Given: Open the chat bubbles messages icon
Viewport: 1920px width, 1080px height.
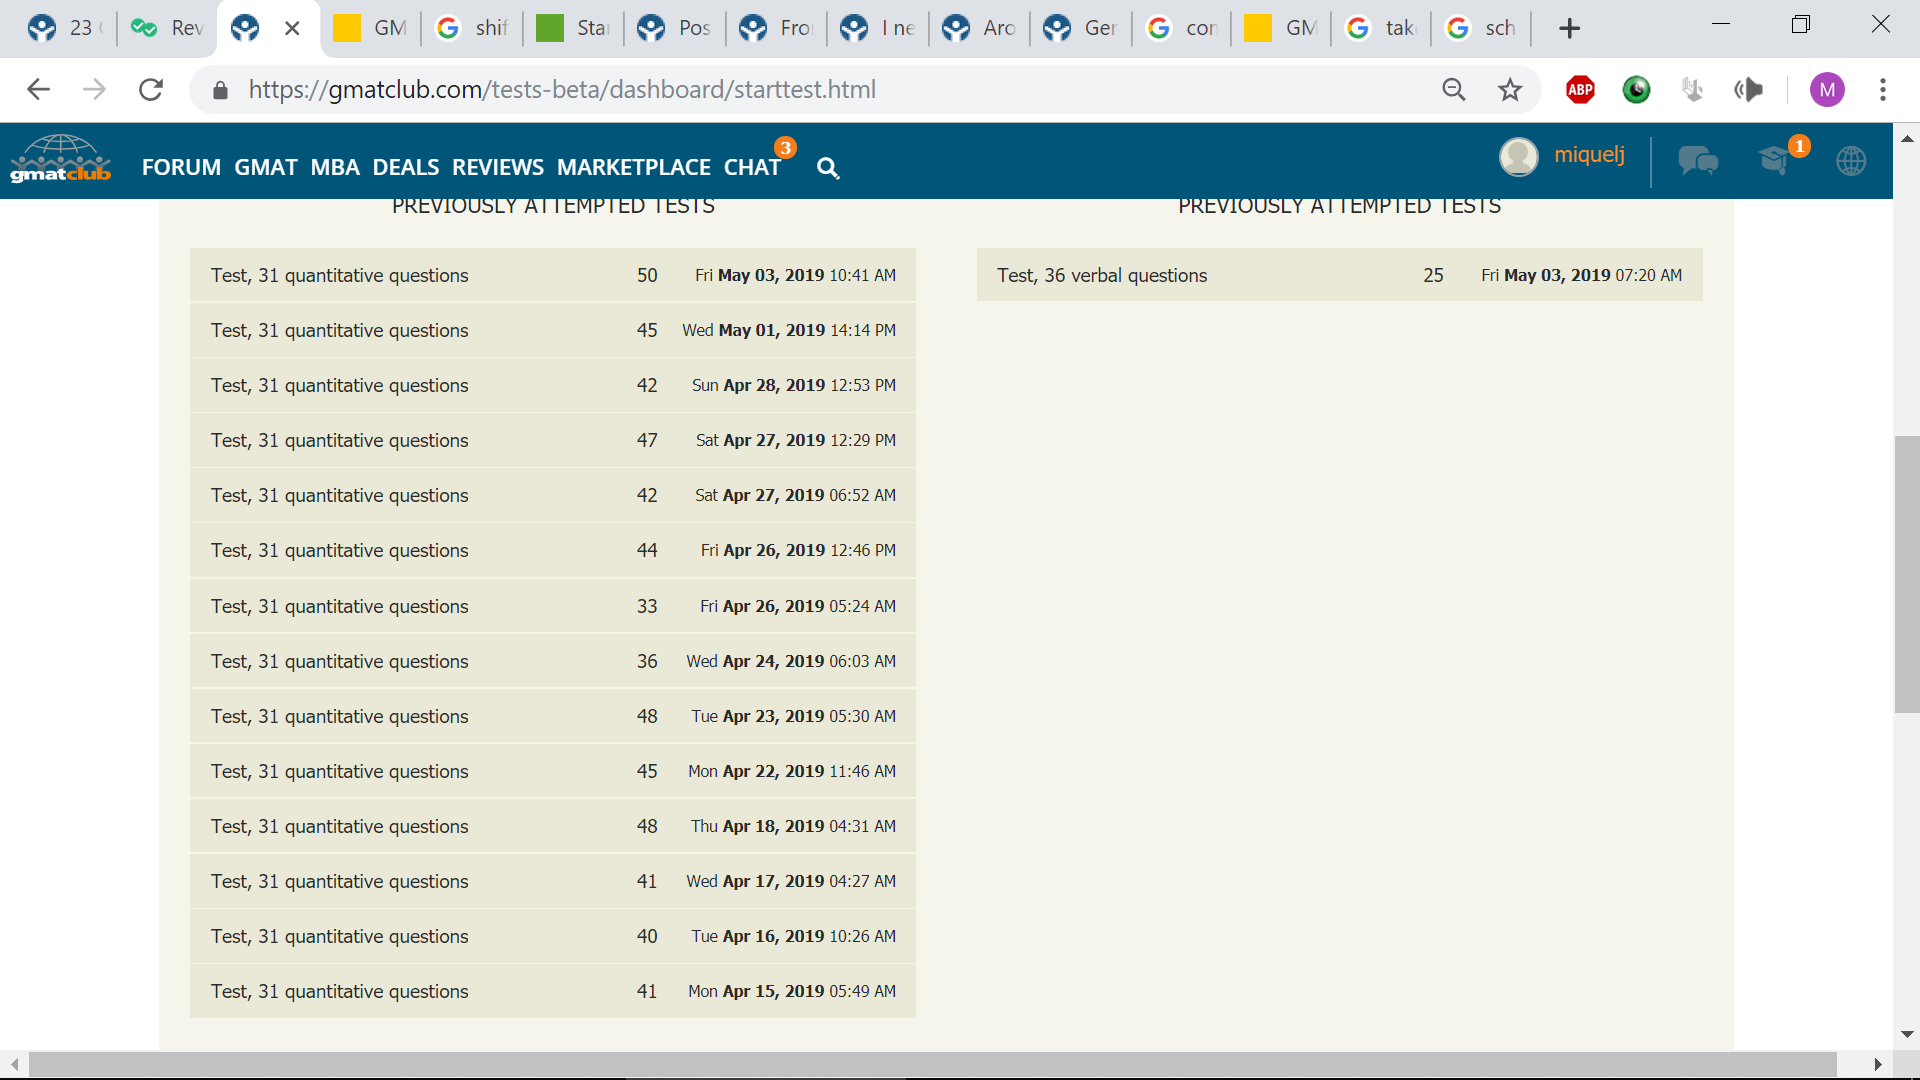Looking at the screenshot, I should pos(1697,160).
